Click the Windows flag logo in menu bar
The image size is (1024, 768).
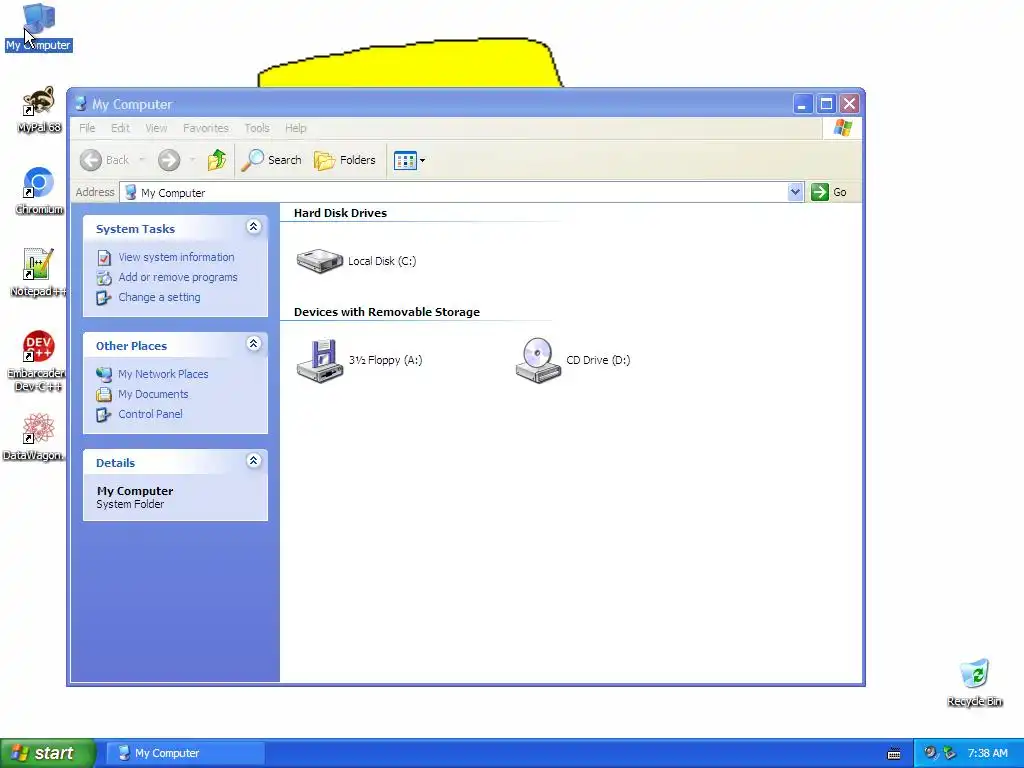click(842, 127)
